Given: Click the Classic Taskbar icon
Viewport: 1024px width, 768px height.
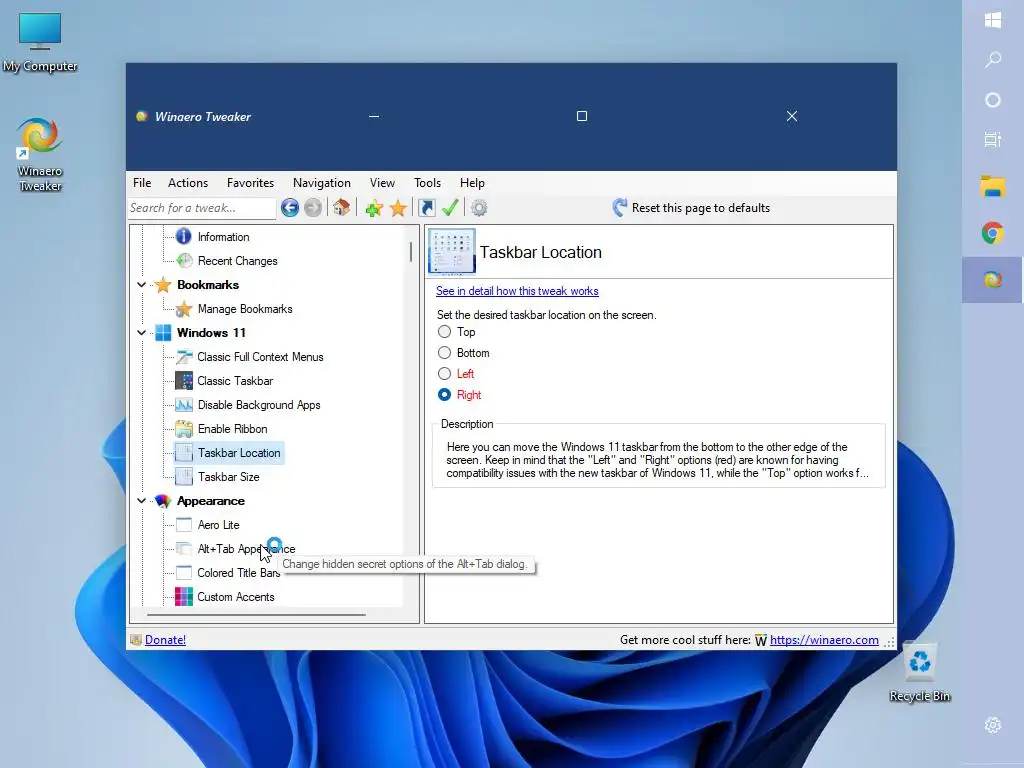Looking at the screenshot, I should tap(184, 381).
